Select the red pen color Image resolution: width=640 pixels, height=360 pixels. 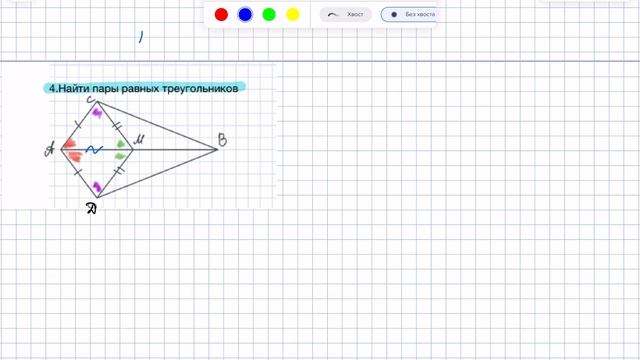click(x=221, y=15)
